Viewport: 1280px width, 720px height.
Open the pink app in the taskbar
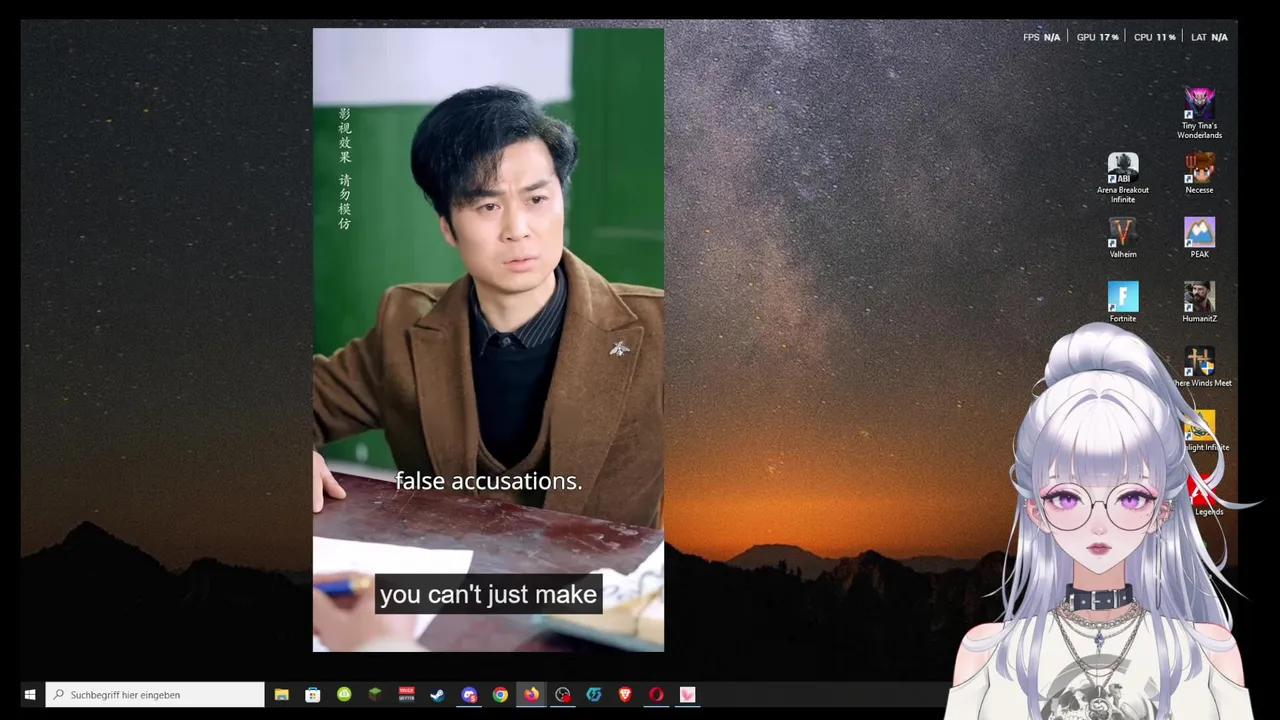(x=688, y=695)
